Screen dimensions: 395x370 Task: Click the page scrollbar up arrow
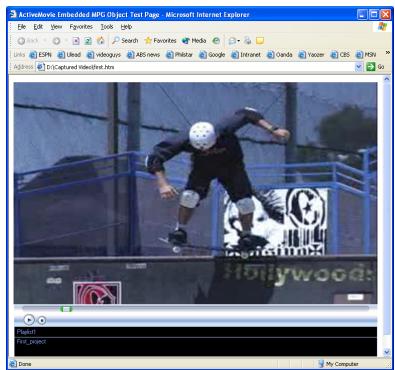pyautogui.click(x=387, y=79)
